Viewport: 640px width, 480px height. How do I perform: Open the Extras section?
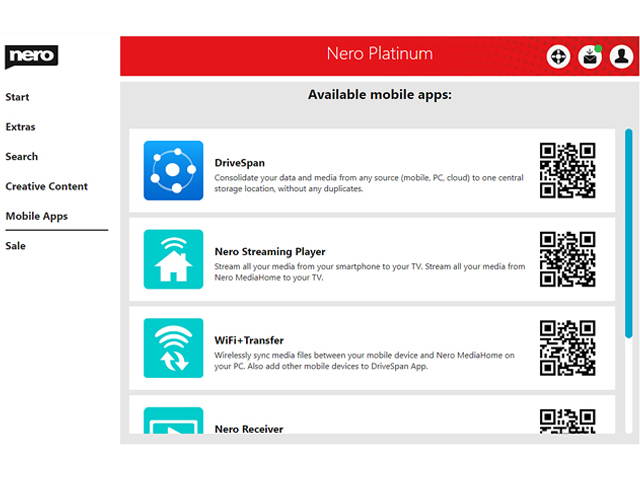[x=20, y=127]
